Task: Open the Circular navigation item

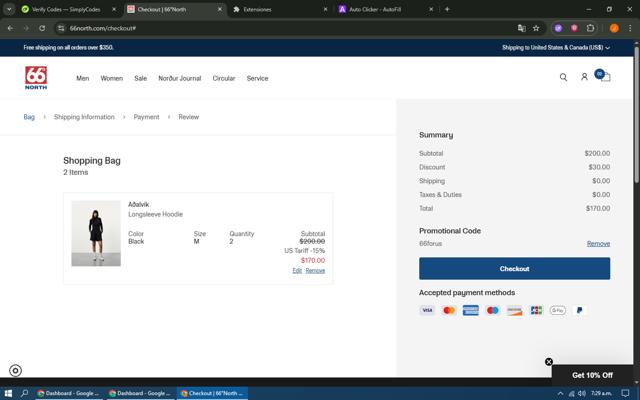Action: 224,78
